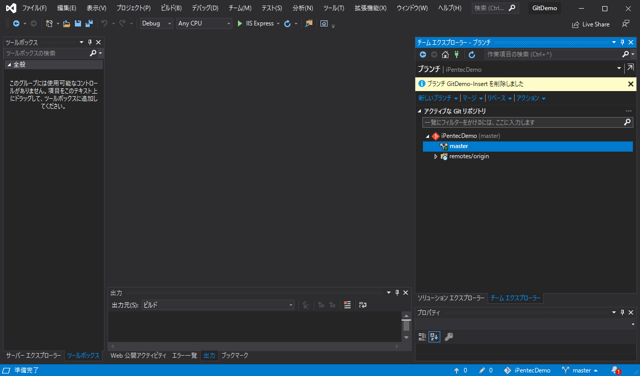Open file with the folder icon

pyautogui.click(x=67, y=24)
